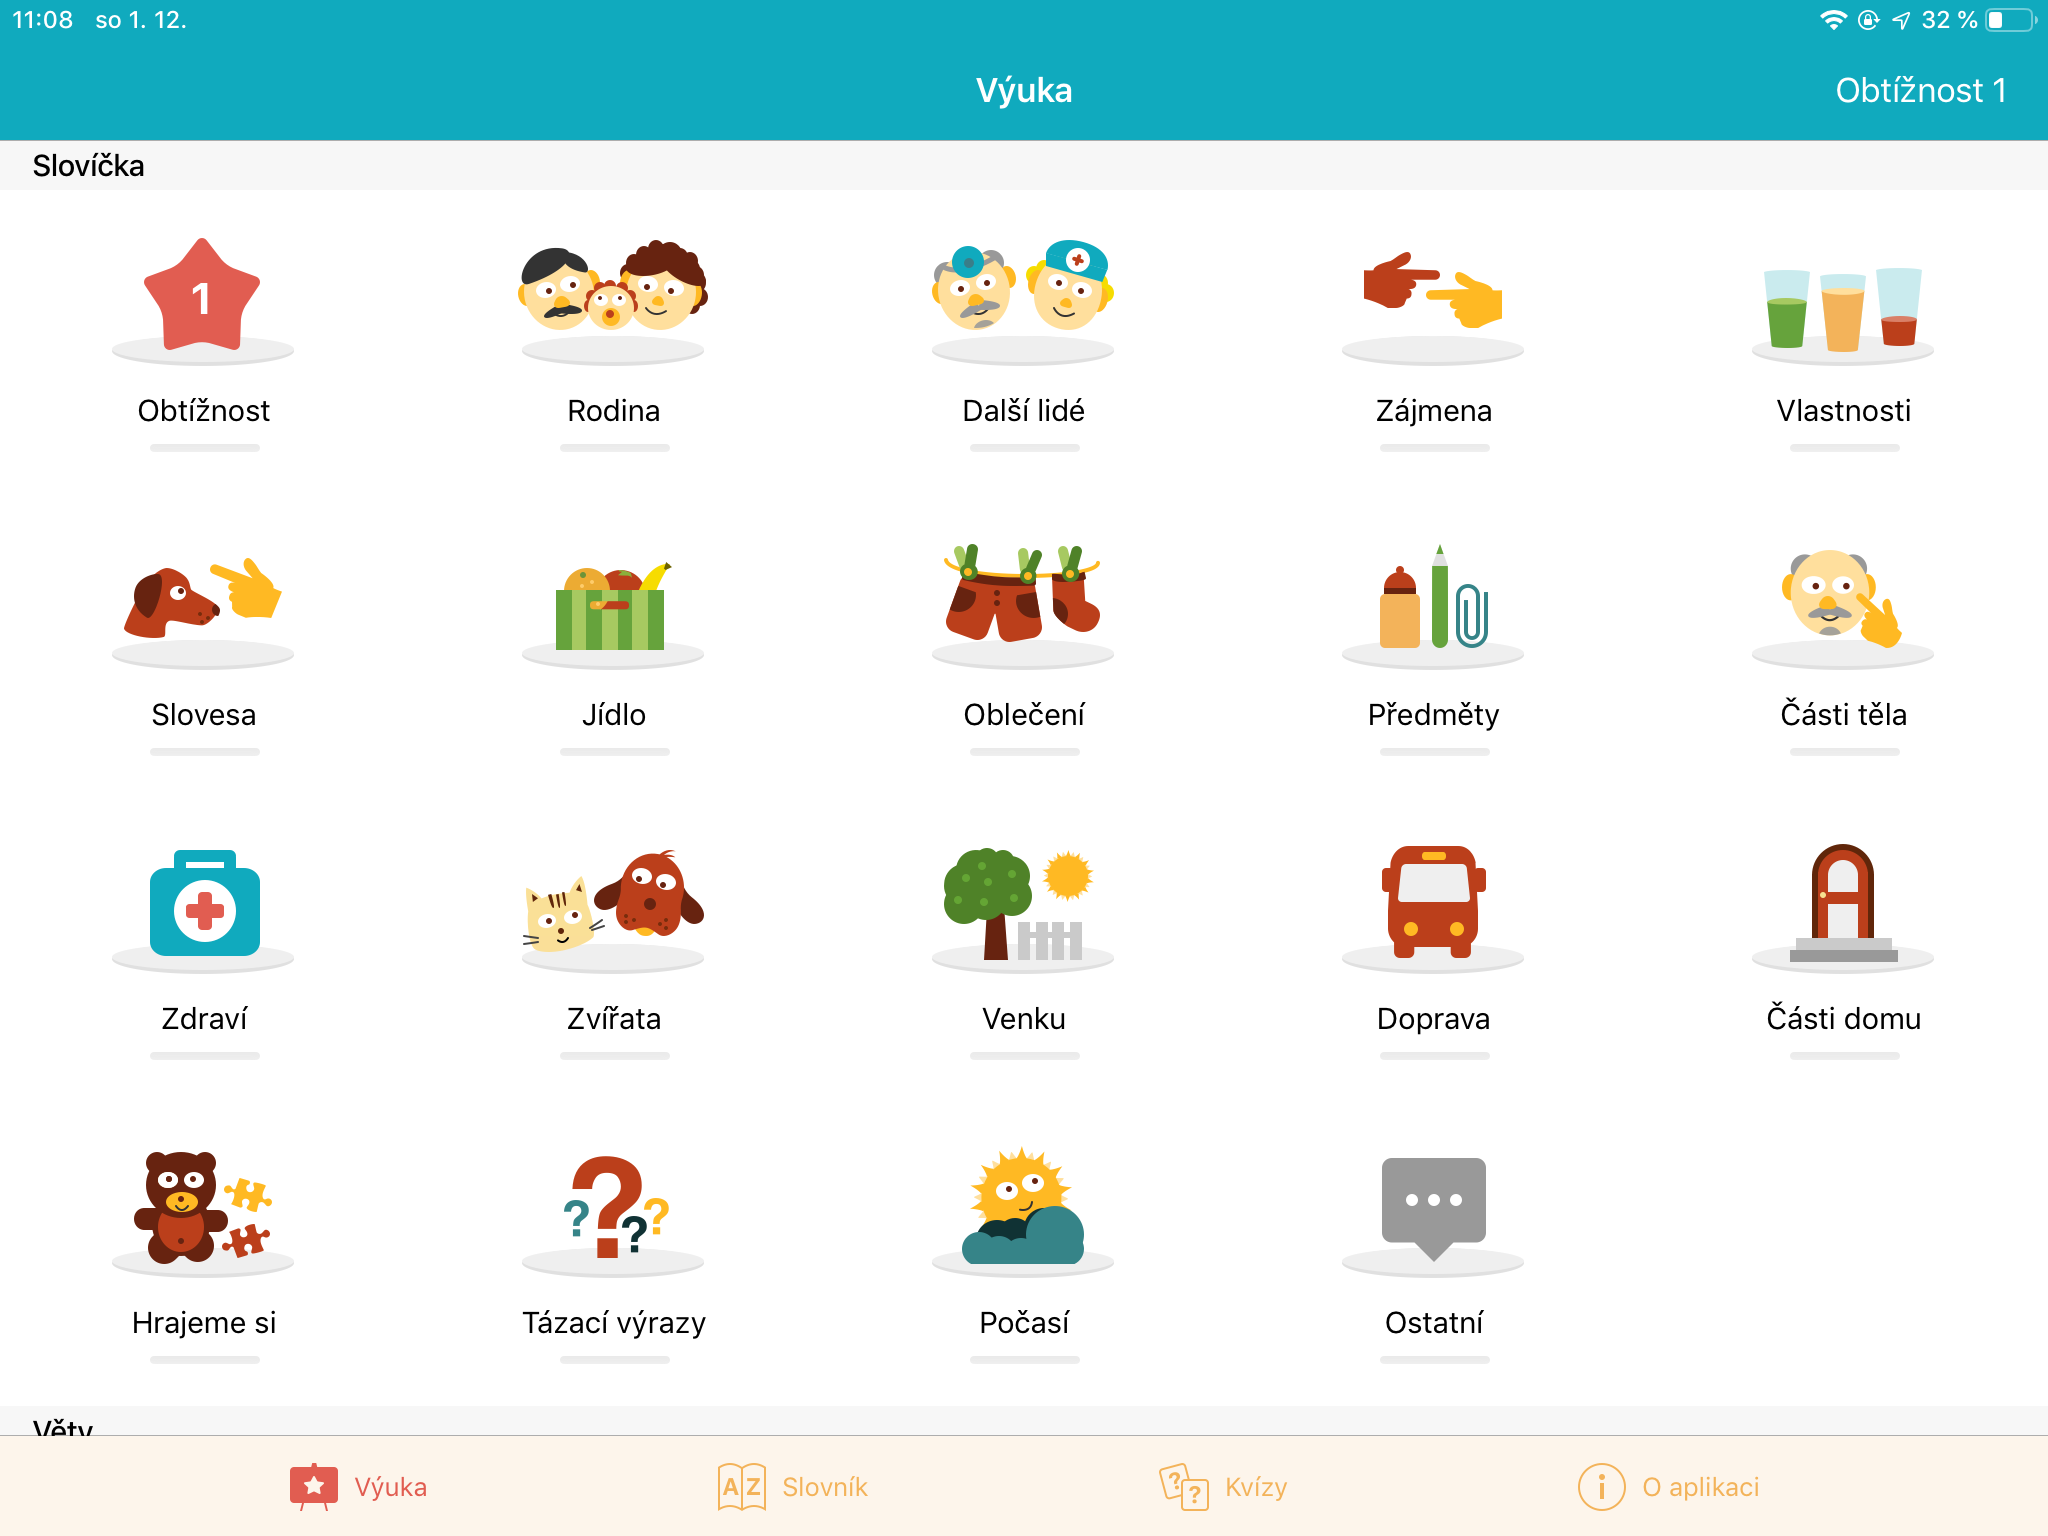Image resolution: width=2048 pixels, height=1536 pixels.
Task: Open the Obtížnost red star icon
Action: point(203,294)
